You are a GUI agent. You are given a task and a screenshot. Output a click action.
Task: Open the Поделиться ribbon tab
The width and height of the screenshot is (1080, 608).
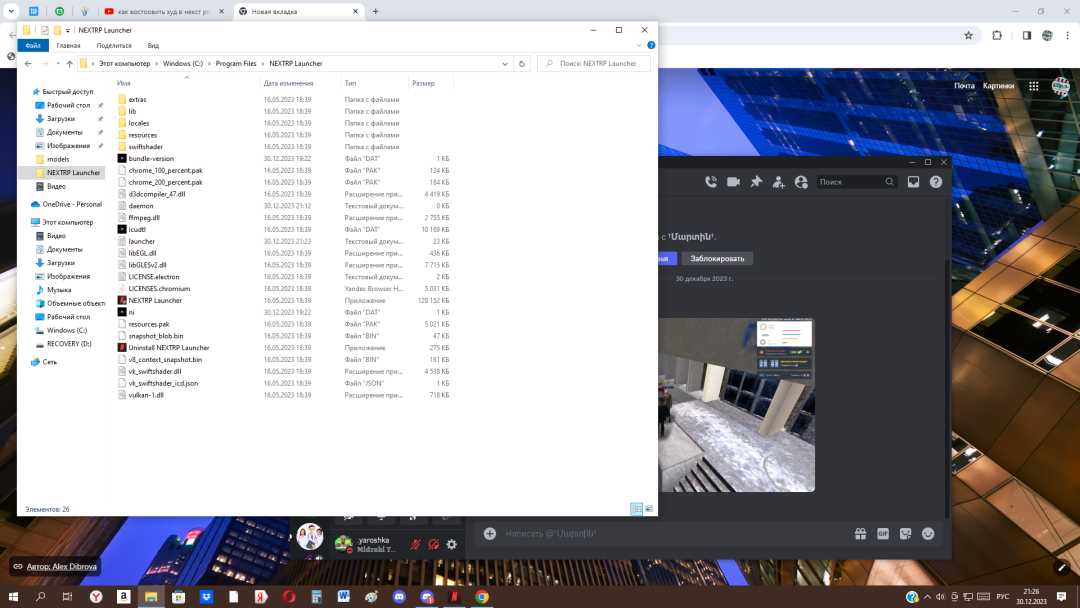[x=114, y=45]
